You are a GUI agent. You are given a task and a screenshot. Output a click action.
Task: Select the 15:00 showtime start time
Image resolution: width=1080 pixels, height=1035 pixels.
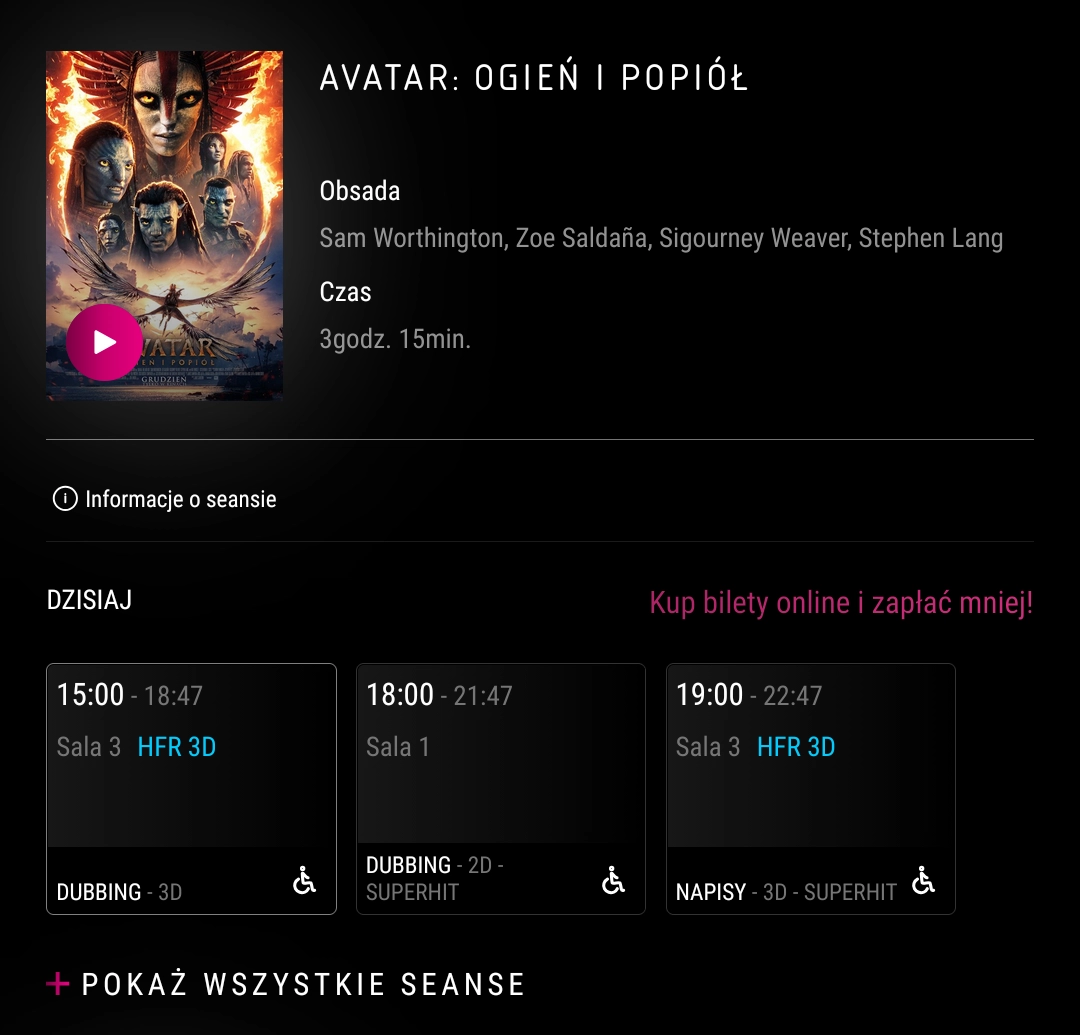point(90,695)
